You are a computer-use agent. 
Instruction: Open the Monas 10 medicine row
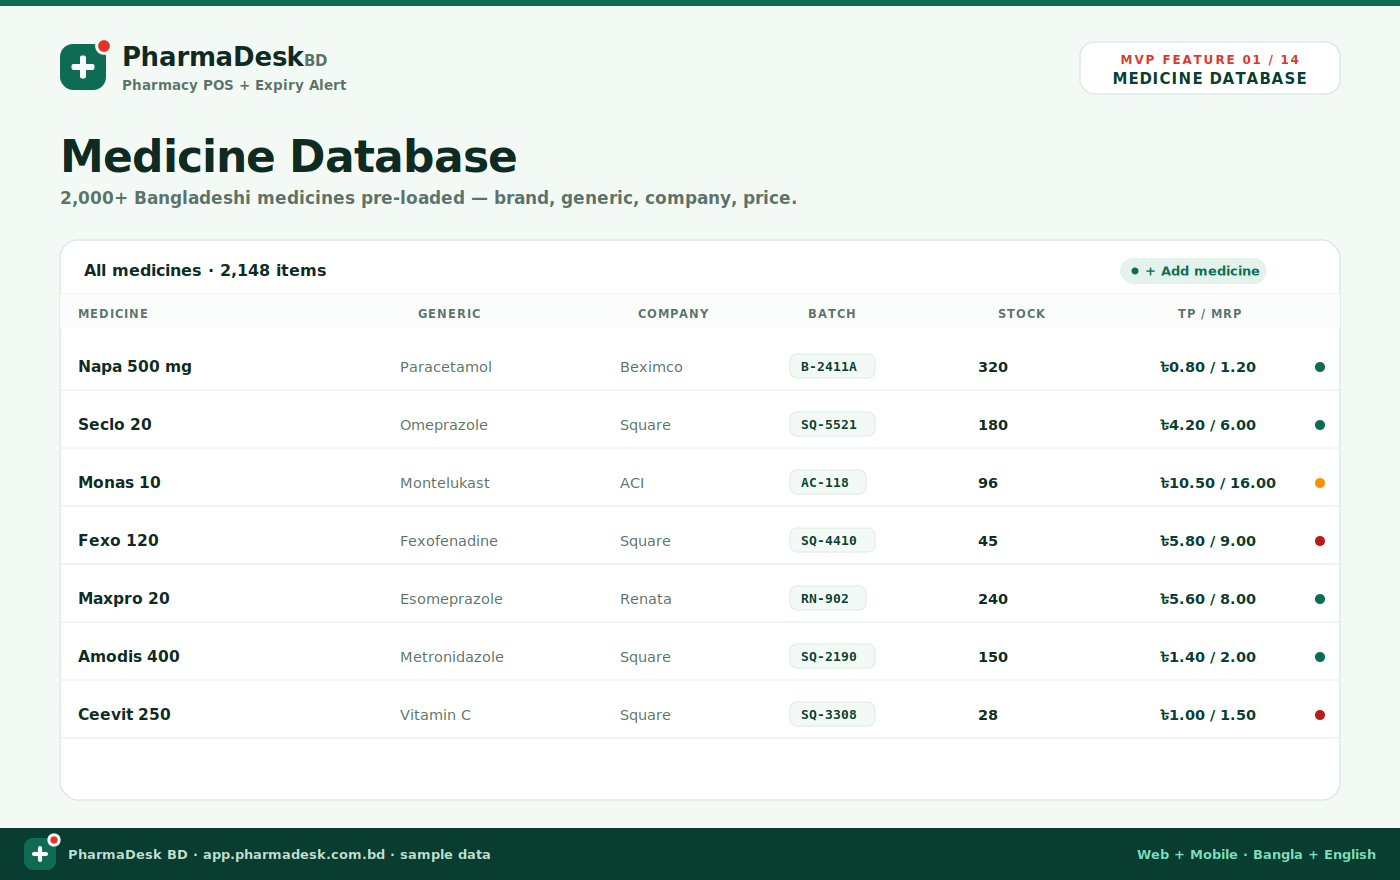tap(700, 478)
